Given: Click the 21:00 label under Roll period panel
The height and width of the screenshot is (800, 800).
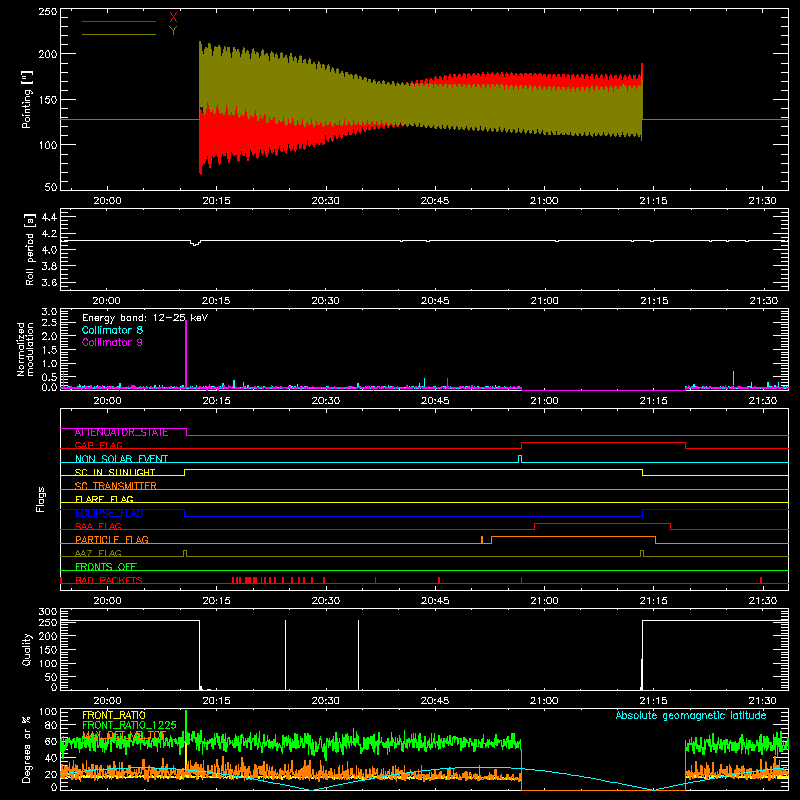Looking at the screenshot, I should coord(544,301).
